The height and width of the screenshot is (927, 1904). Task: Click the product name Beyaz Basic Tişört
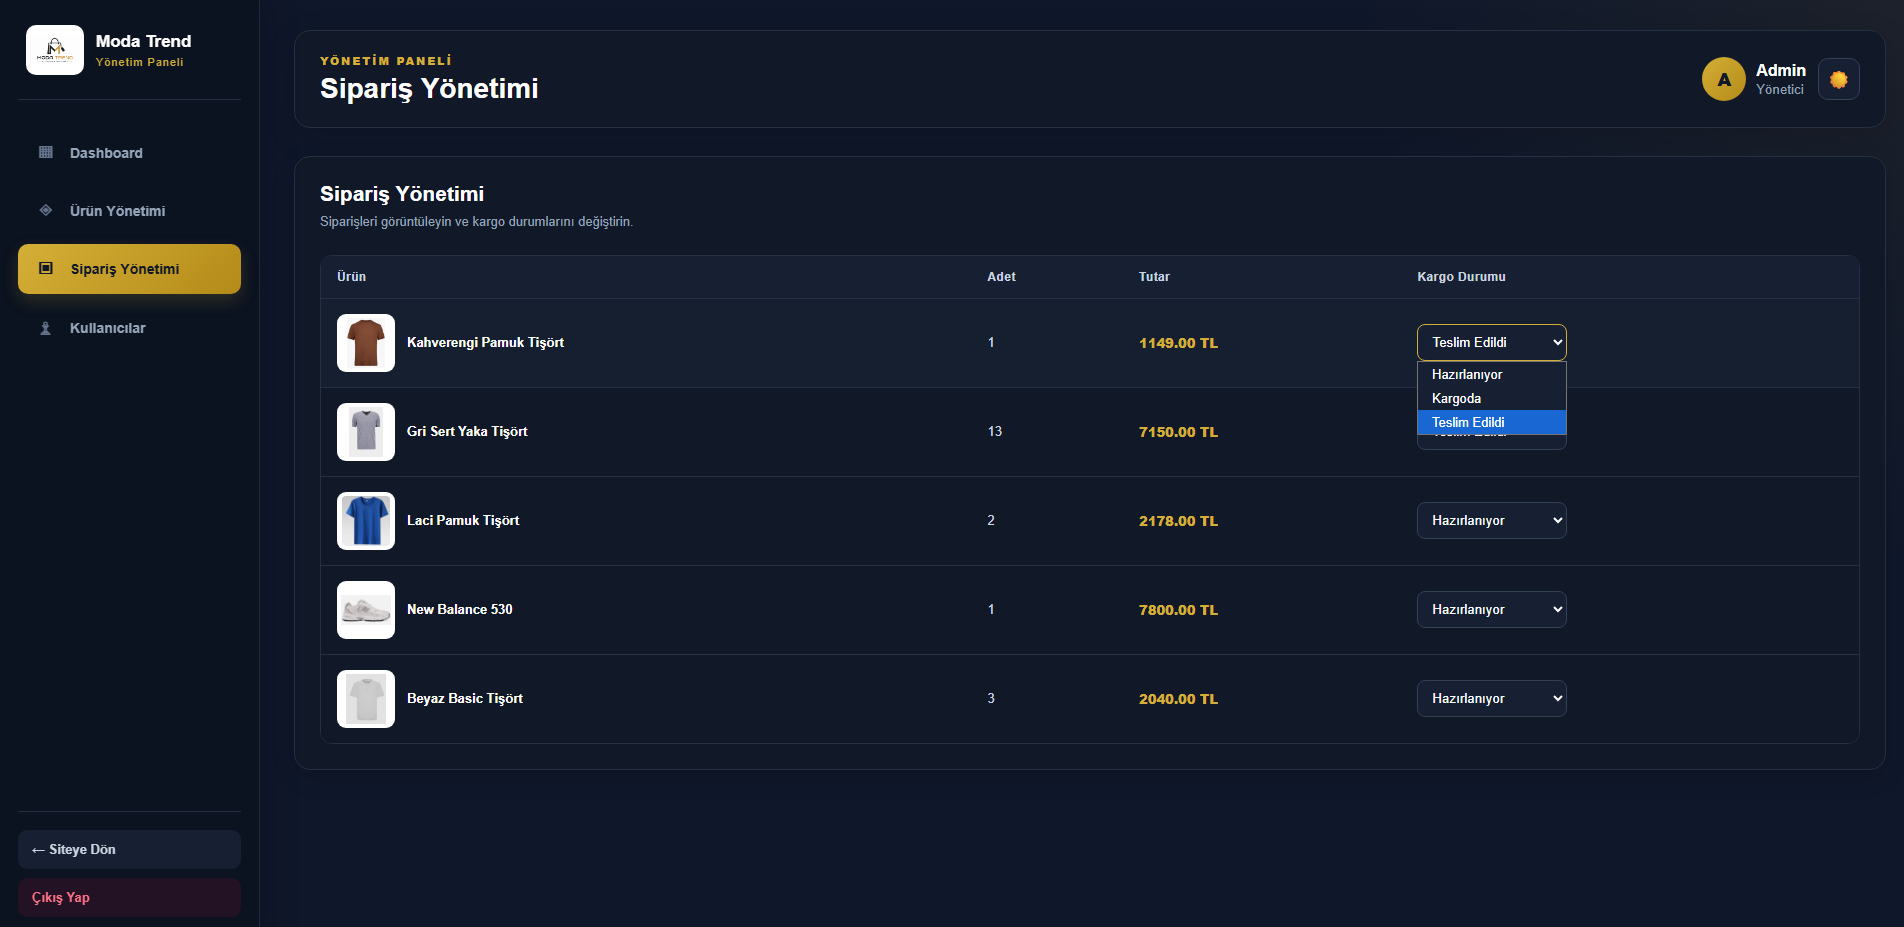coord(465,698)
